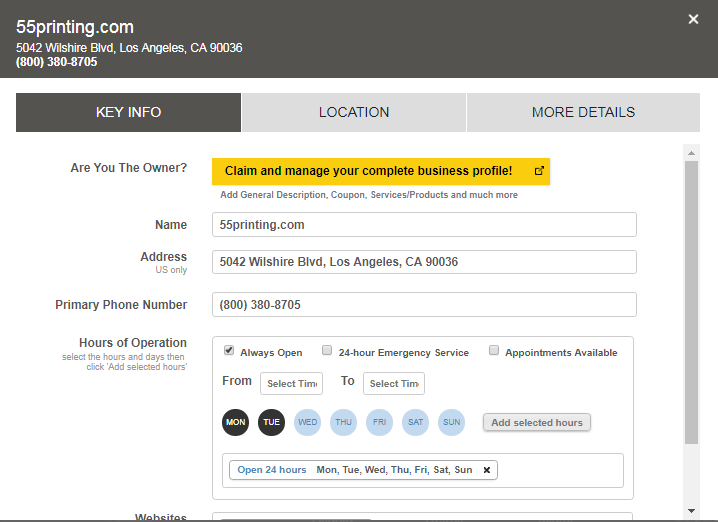Image resolution: width=718 pixels, height=522 pixels.
Task: Toggle the TUE day circle
Action: coord(271,422)
